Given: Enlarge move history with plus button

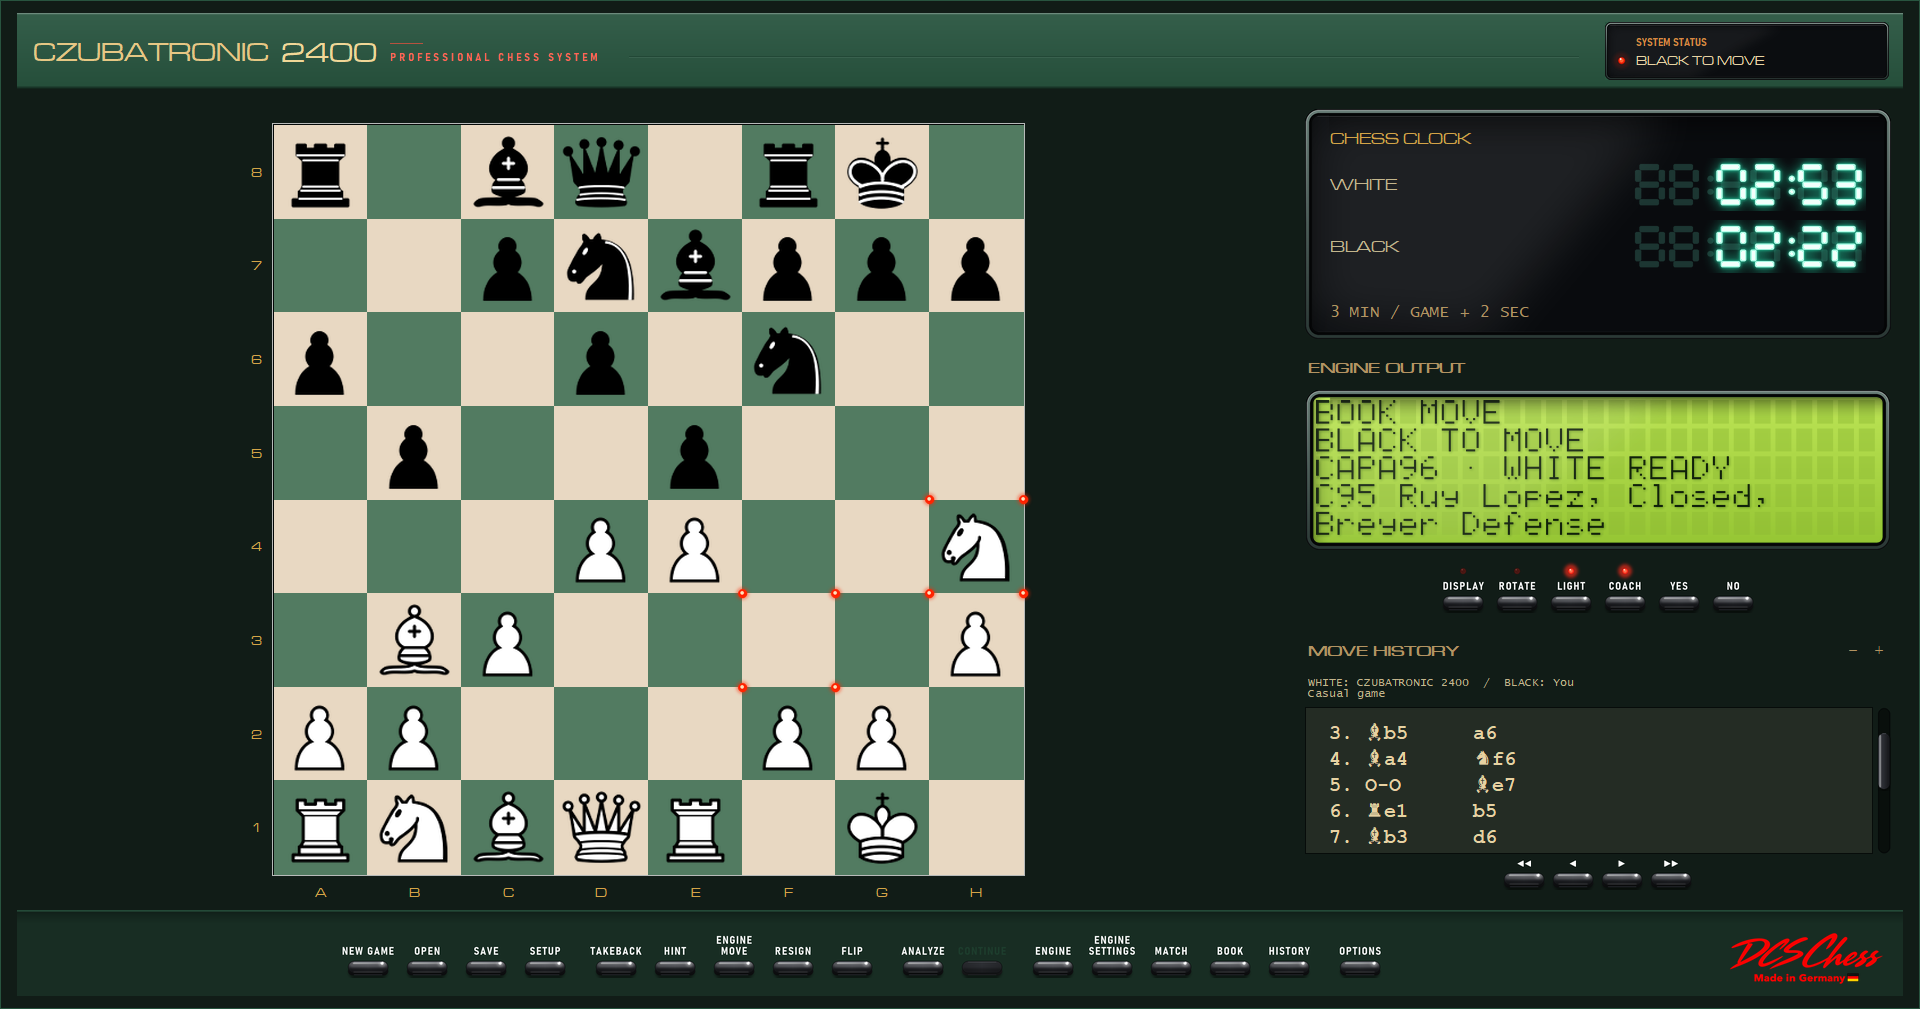Looking at the screenshot, I should (1879, 651).
